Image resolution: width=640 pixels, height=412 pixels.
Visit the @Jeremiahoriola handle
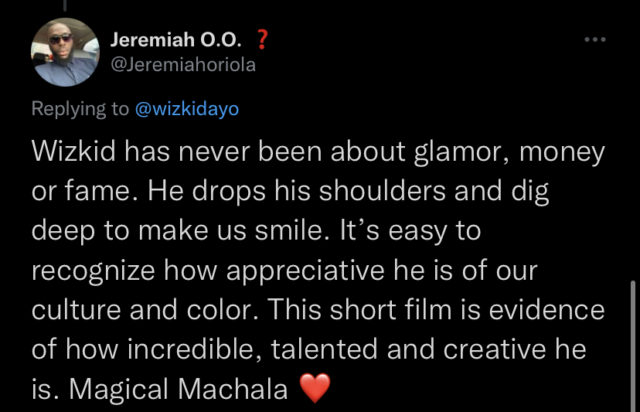click(183, 65)
